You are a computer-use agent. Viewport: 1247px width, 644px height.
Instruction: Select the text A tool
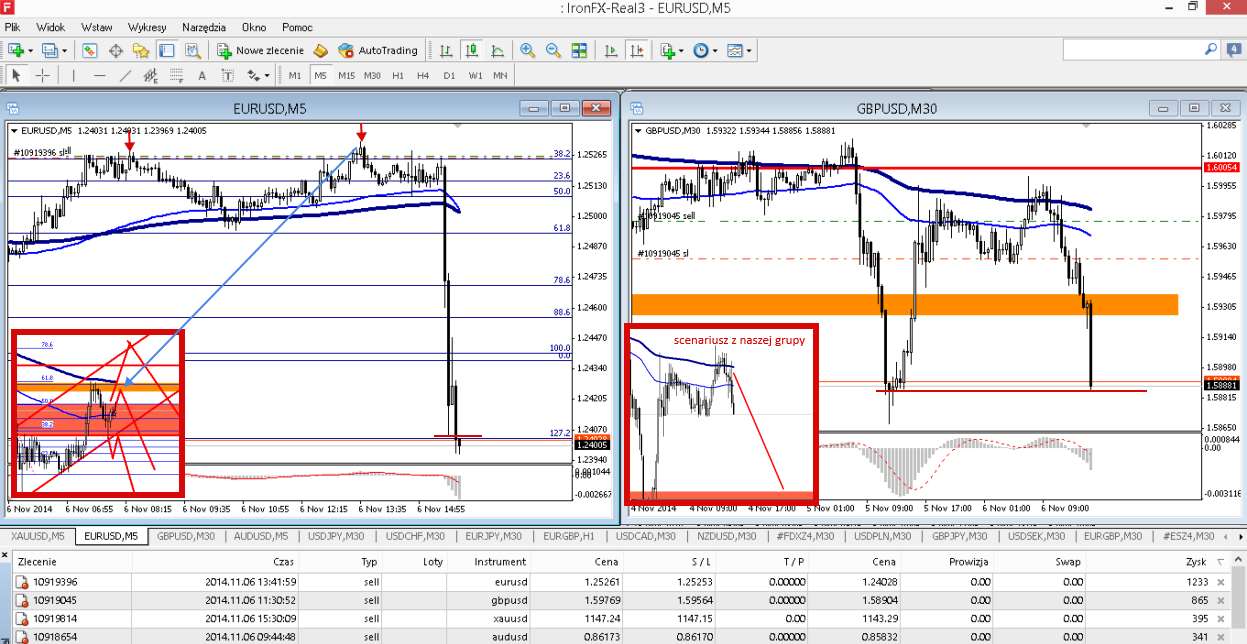pos(202,75)
